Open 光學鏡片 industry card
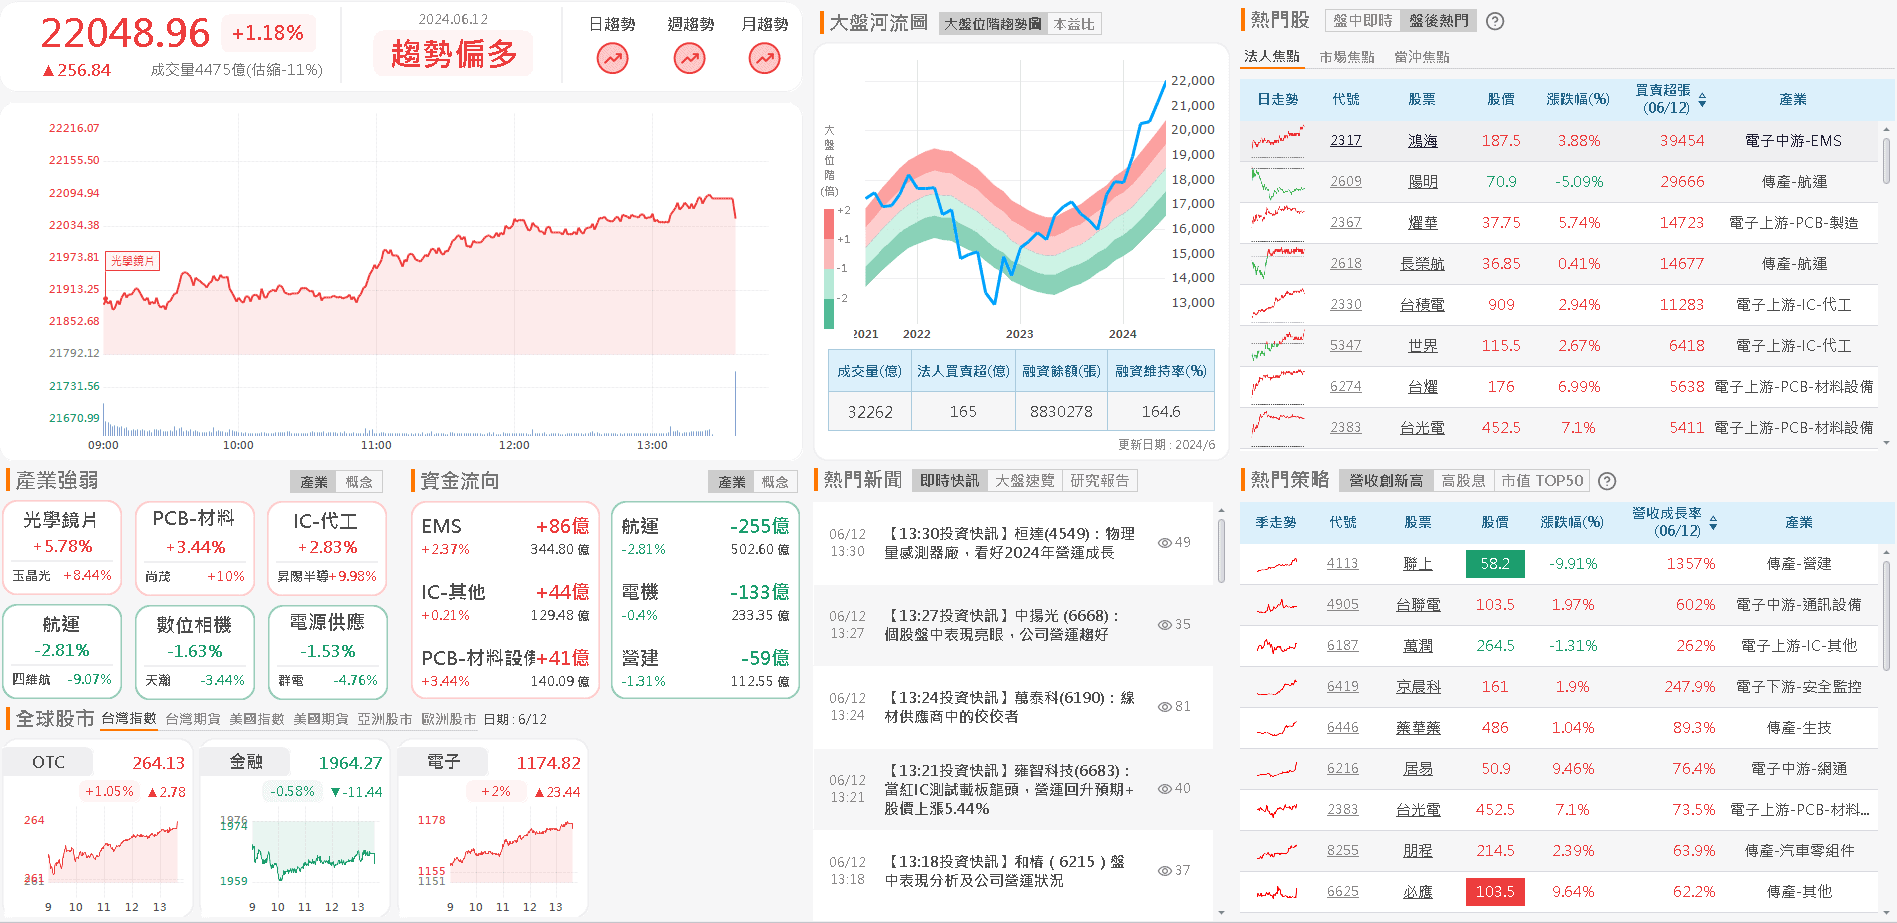This screenshot has width=1897, height=923. tap(62, 547)
